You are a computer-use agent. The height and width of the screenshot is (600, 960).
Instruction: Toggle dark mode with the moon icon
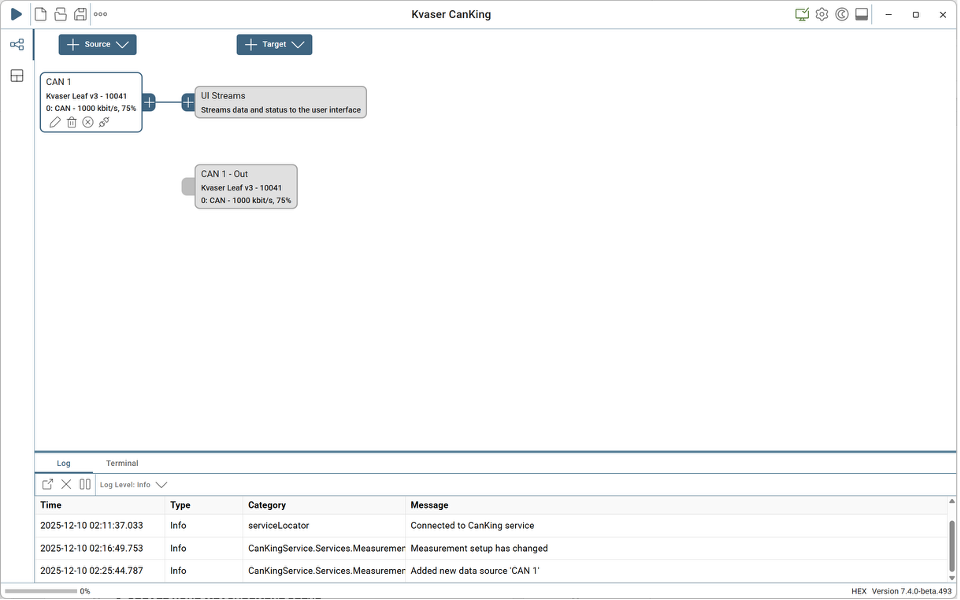(842, 14)
